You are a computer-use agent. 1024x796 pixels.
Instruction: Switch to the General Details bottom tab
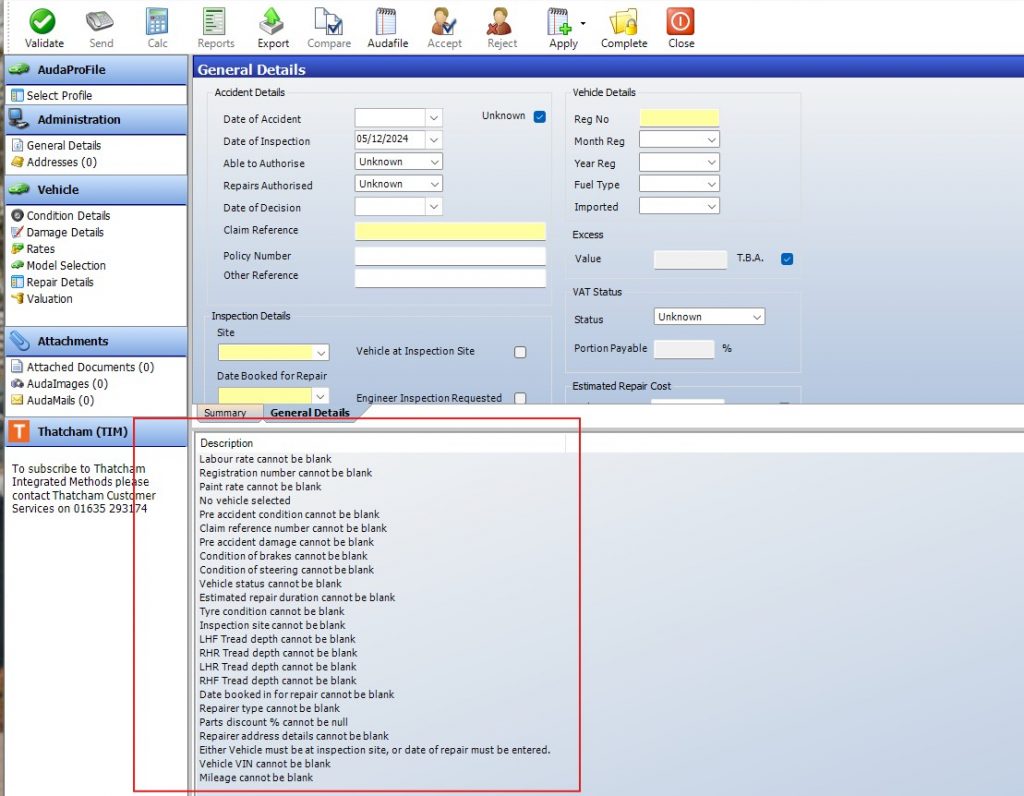(310, 413)
